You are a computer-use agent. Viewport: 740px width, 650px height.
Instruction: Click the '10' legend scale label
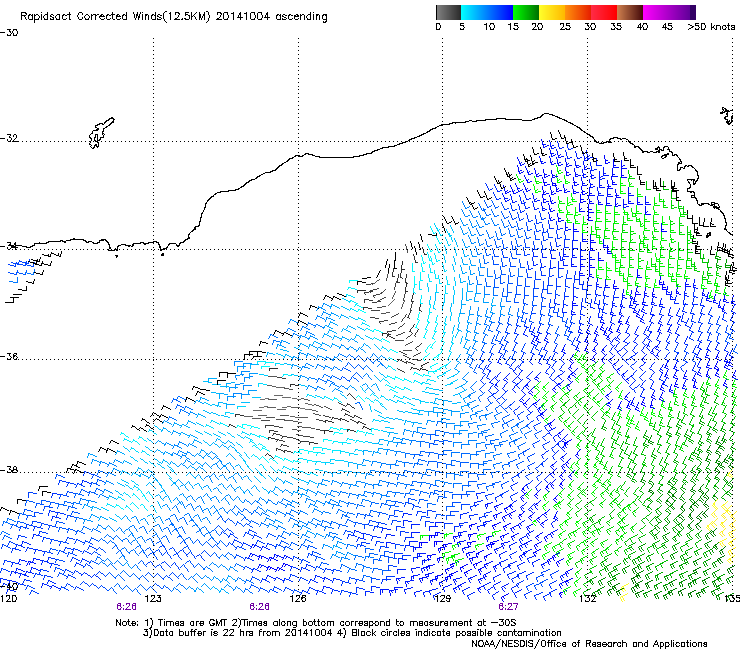pos(489,27)
